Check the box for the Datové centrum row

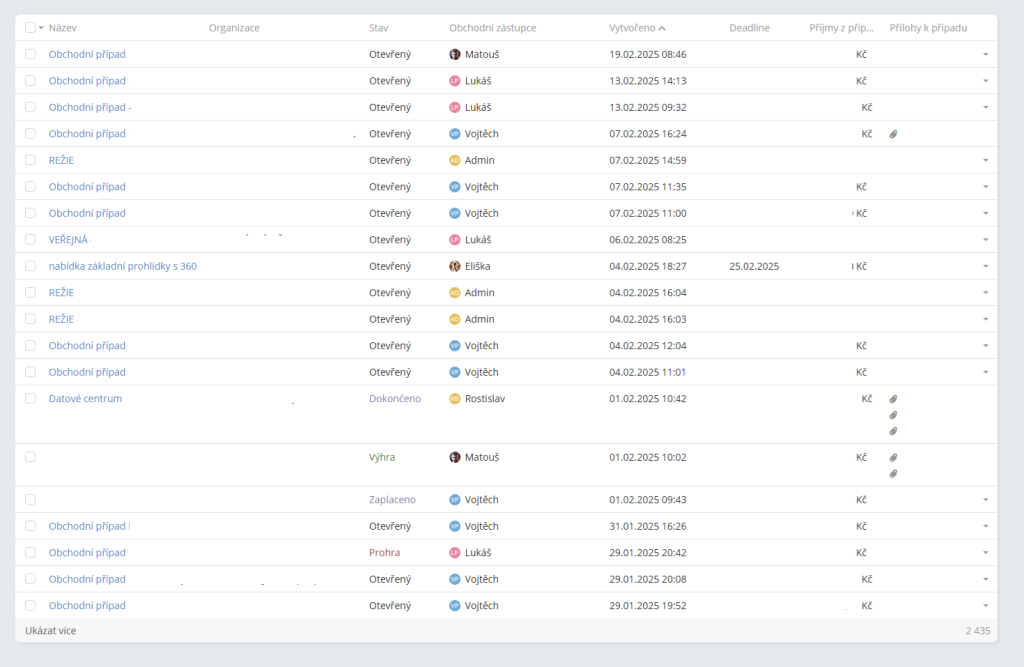pos(30,398)
